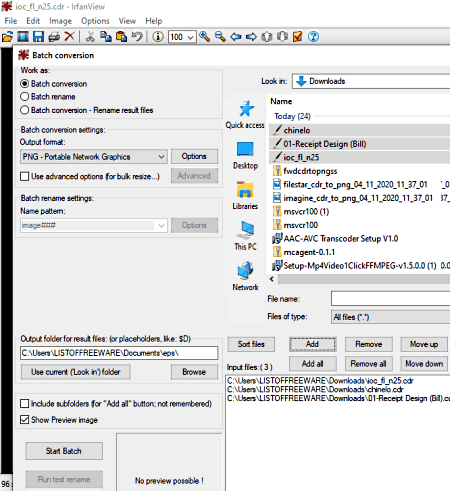Copy image with the copy icon

106,37
